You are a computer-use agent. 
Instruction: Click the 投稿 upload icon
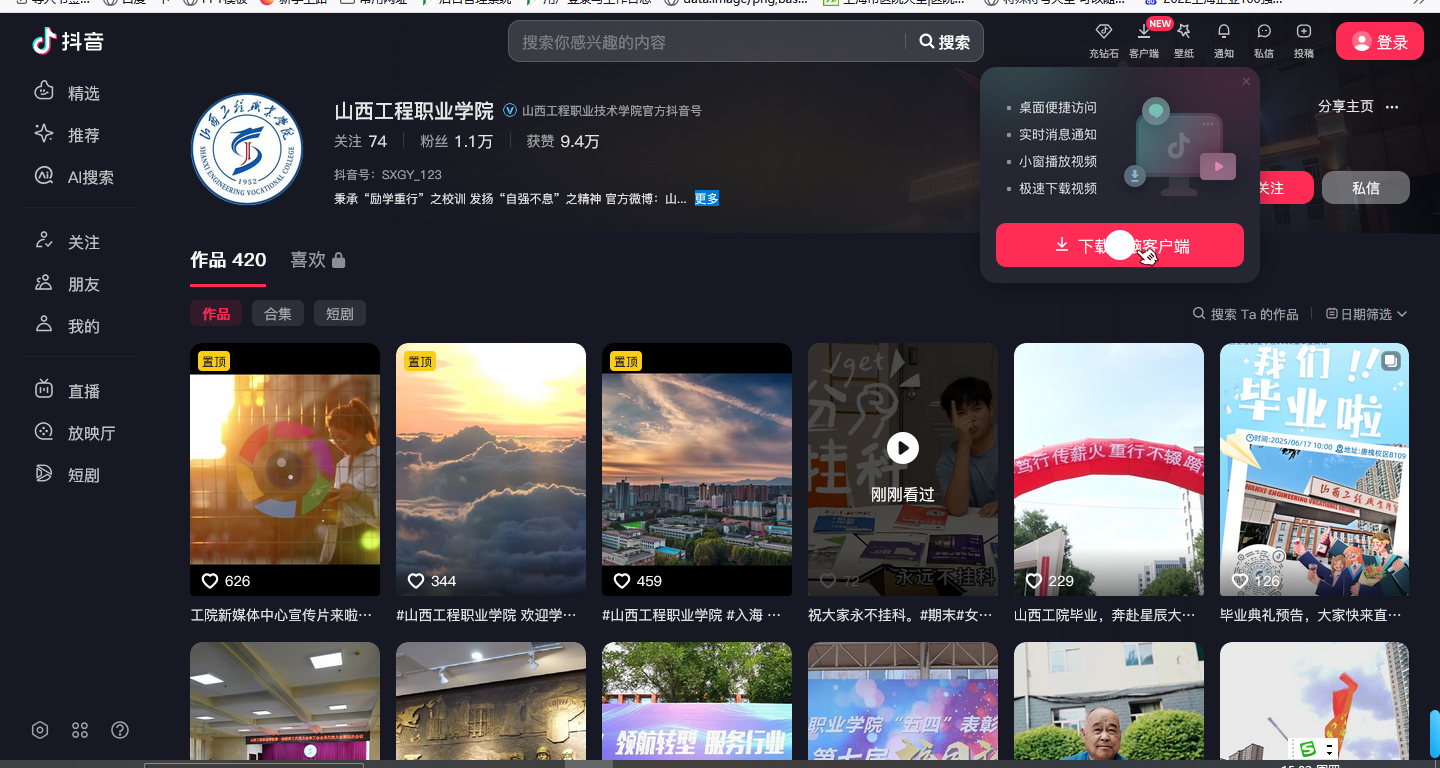(1303, 40)
